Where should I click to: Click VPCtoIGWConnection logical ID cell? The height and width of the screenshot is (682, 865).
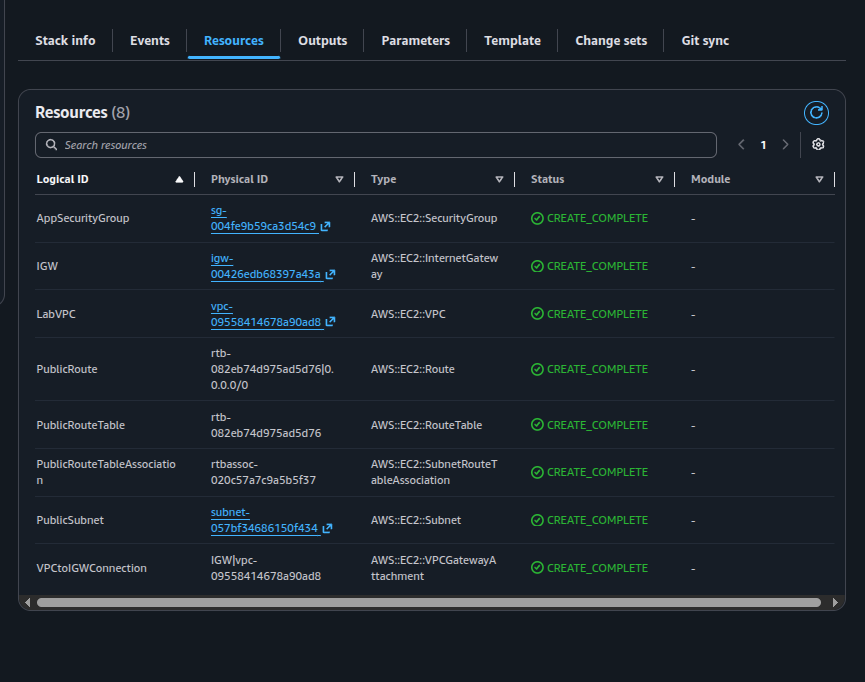point(92,568)
